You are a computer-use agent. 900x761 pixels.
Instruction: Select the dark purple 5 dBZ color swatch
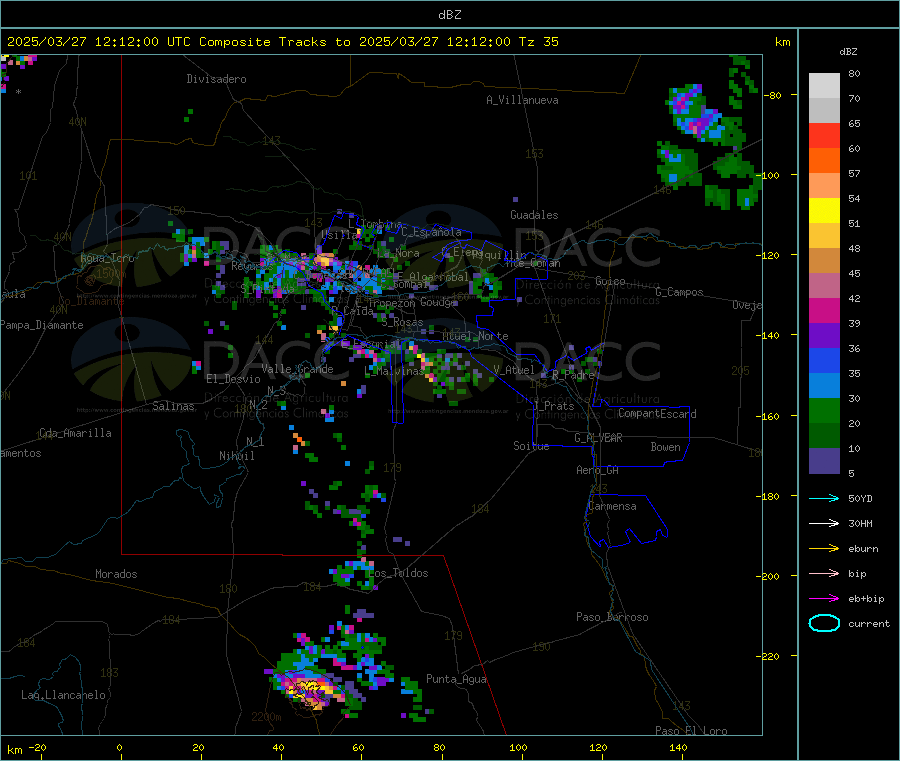tap(824, 461)
